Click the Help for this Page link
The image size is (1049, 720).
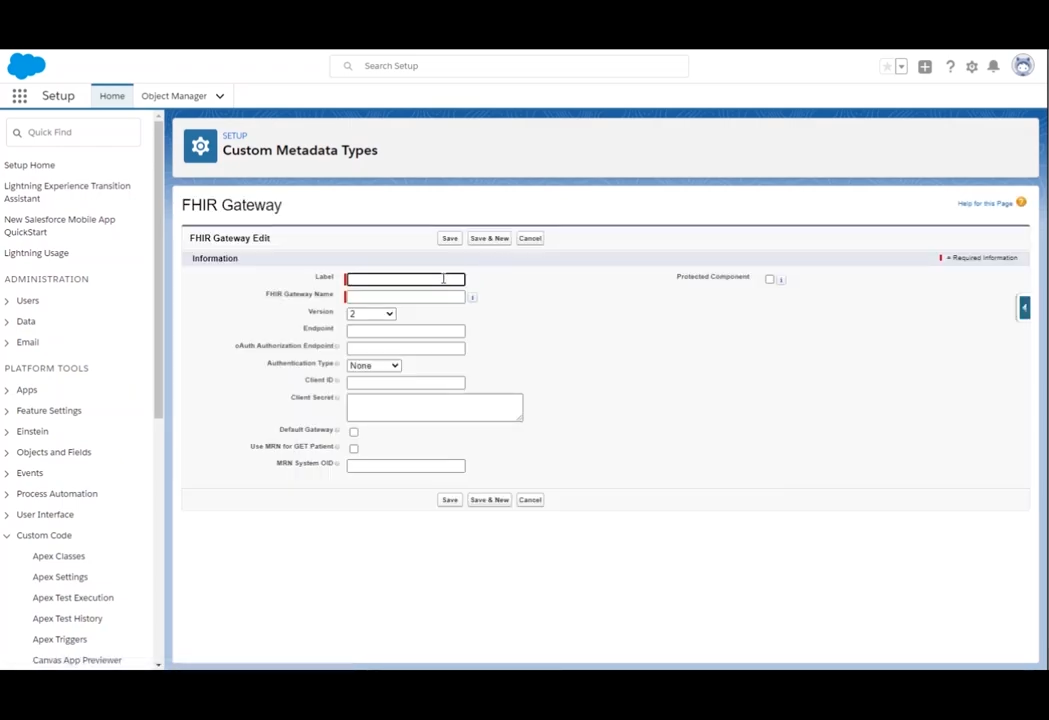[x=984, y=203]
